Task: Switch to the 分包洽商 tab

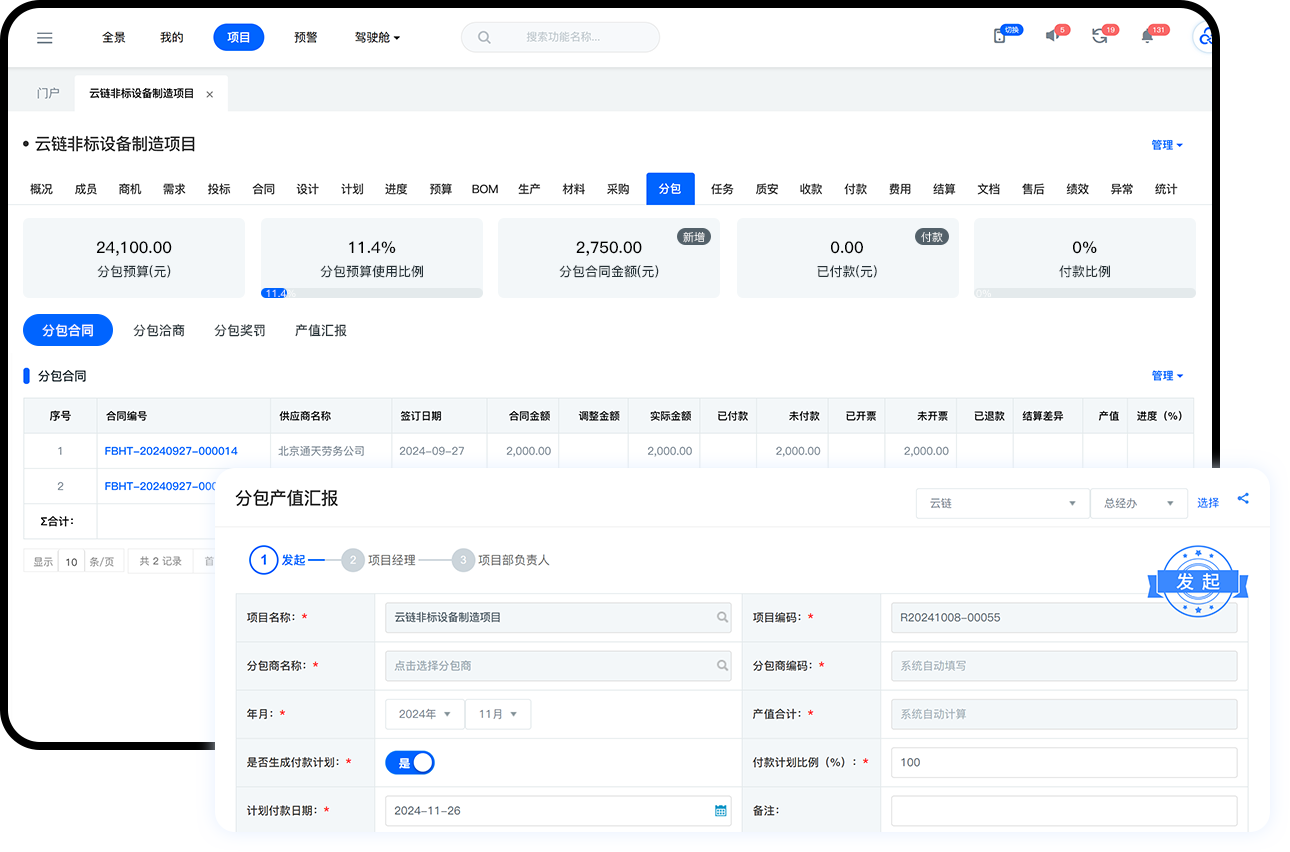Action: click(x=159, y=331)
